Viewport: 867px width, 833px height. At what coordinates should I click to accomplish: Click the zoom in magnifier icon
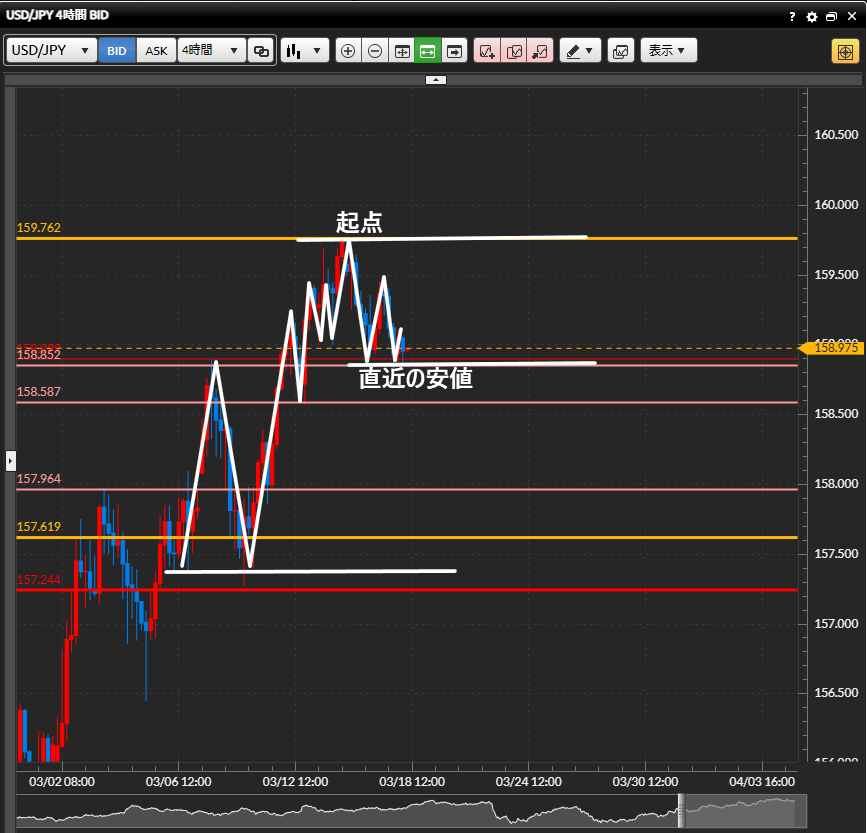click(348, 51)
